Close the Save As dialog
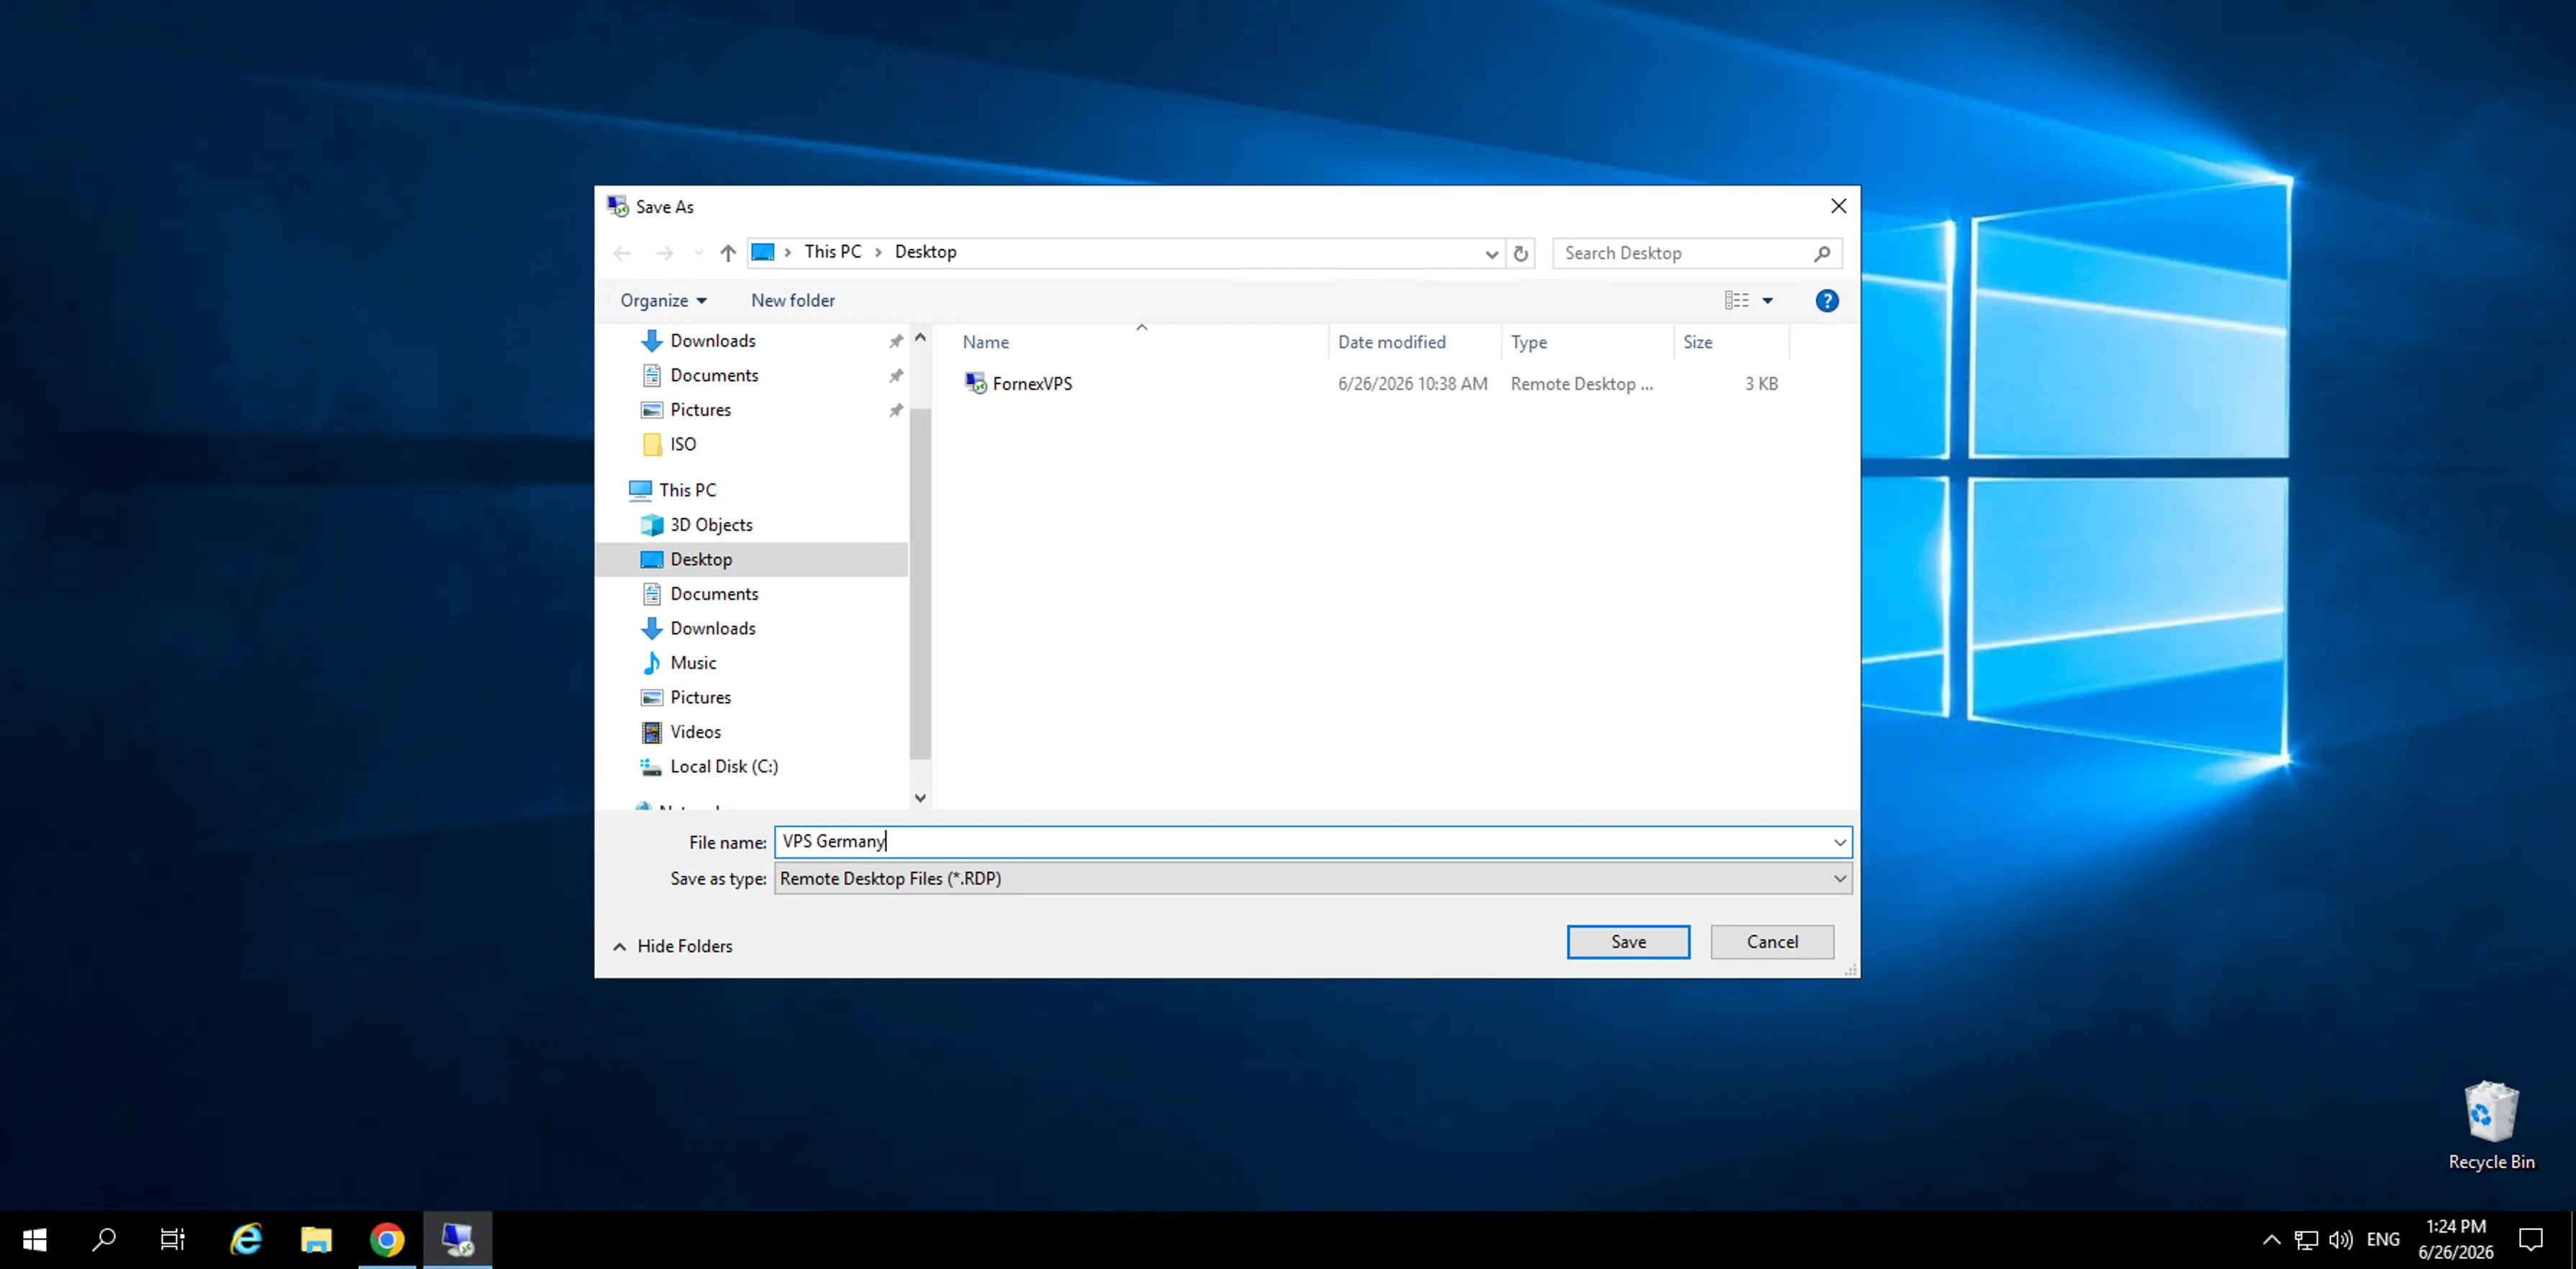2576x1269 pixels. tap(1838, 206)
